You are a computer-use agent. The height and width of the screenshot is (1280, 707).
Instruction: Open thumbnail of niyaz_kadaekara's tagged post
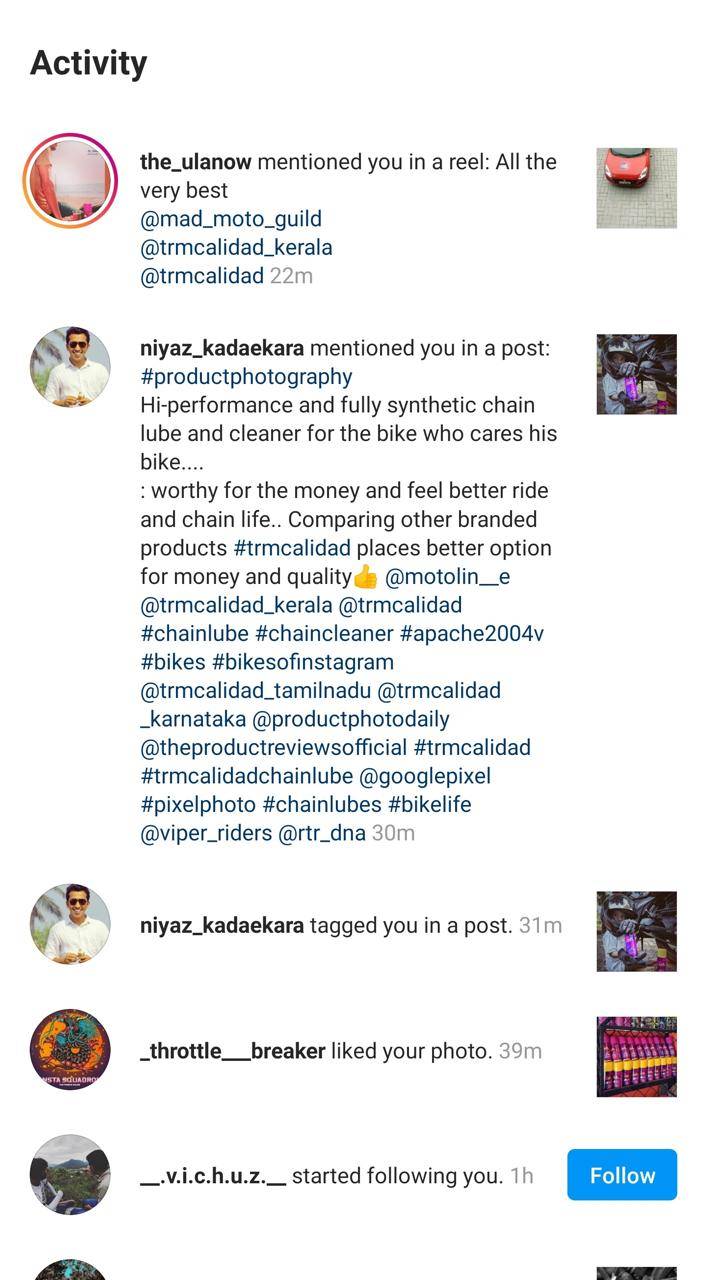click(x=637, y=931)
